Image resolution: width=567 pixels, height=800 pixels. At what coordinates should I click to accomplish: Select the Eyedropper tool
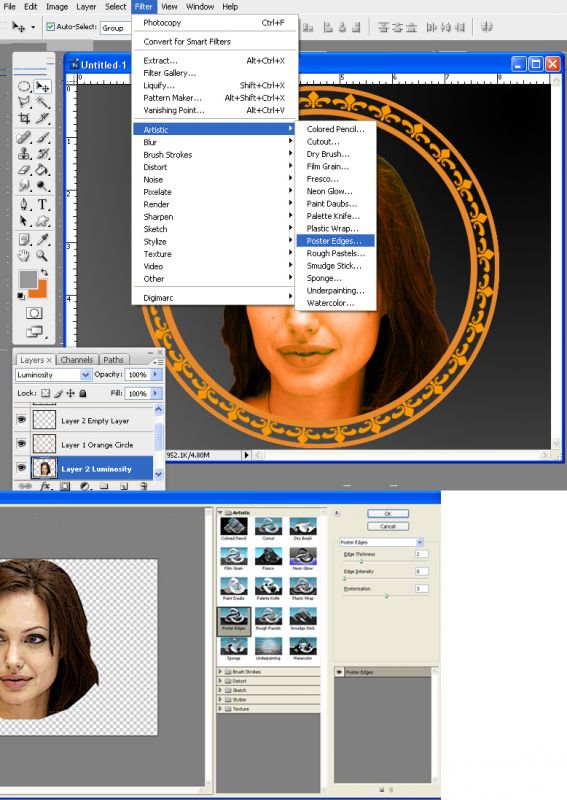(42, 239)
